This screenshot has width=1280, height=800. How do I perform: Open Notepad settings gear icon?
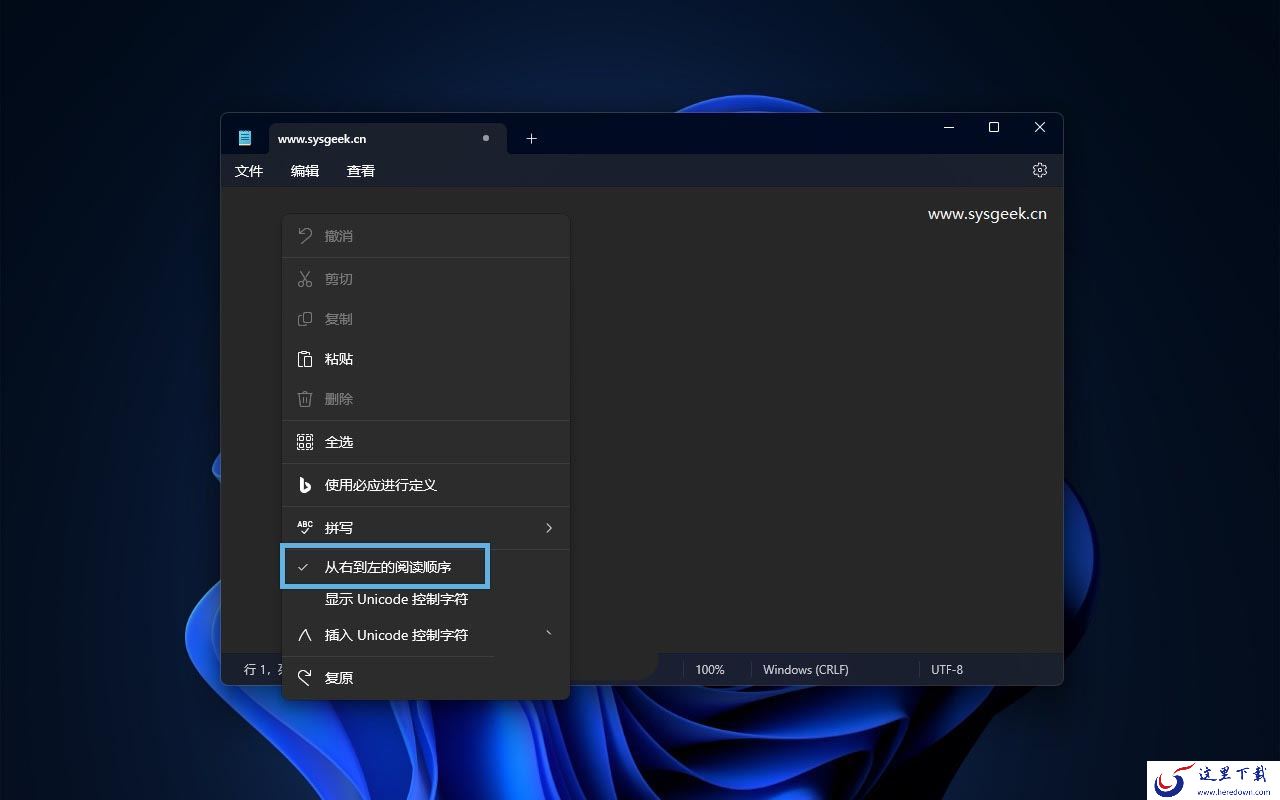(x=1040, y=170)
